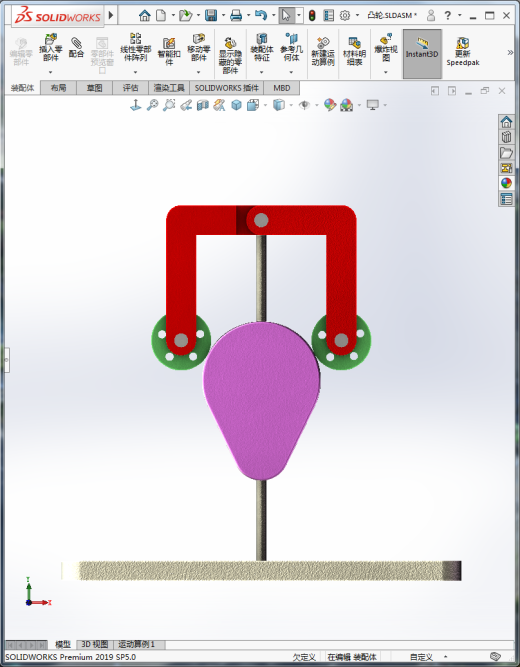
Task: Open the Motion Study 1 (运动算例1) tab
Action: pyautogui.click(x=136, y=644)
